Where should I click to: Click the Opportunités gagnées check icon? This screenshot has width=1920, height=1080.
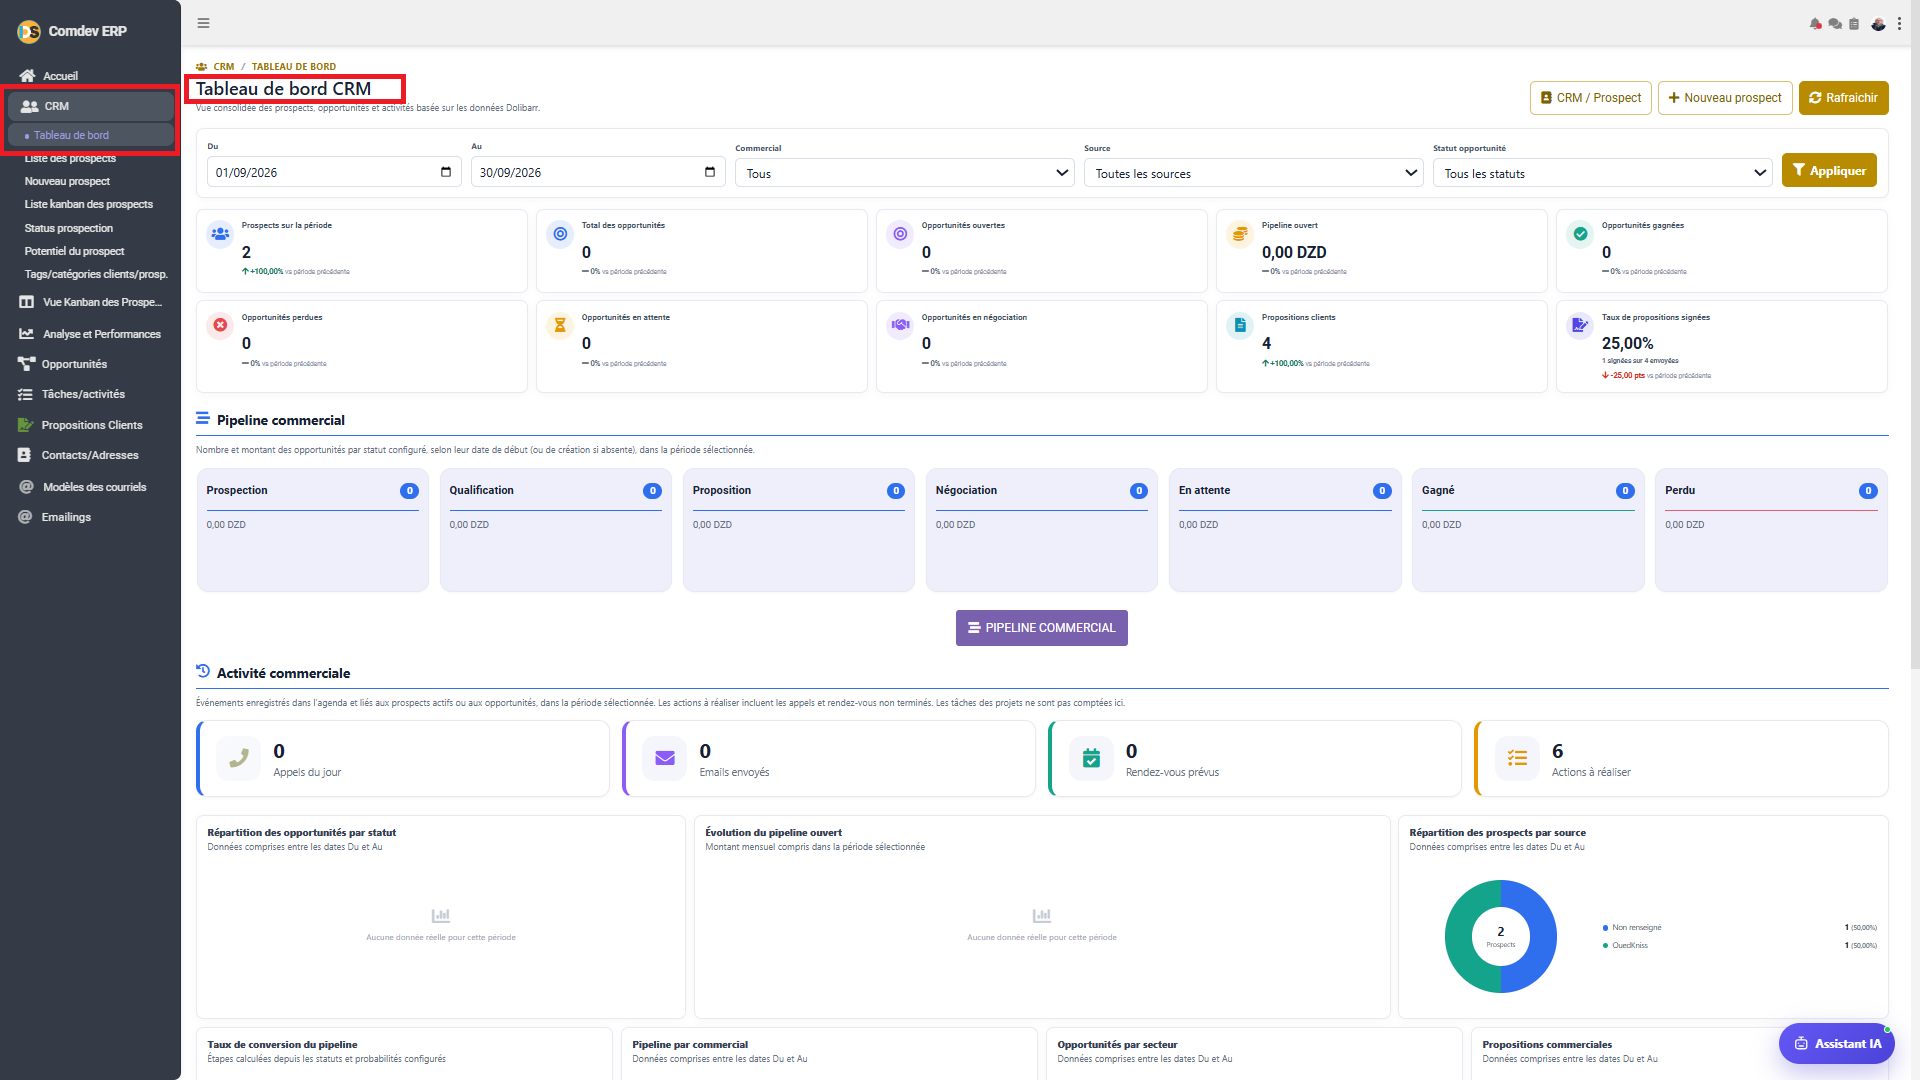[x=1580, y=233]
